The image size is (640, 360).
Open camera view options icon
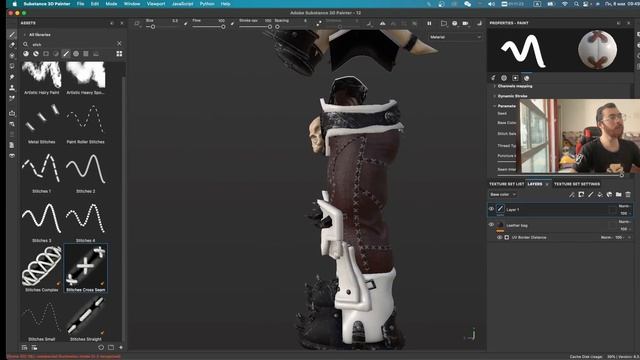tap(465, 24)
